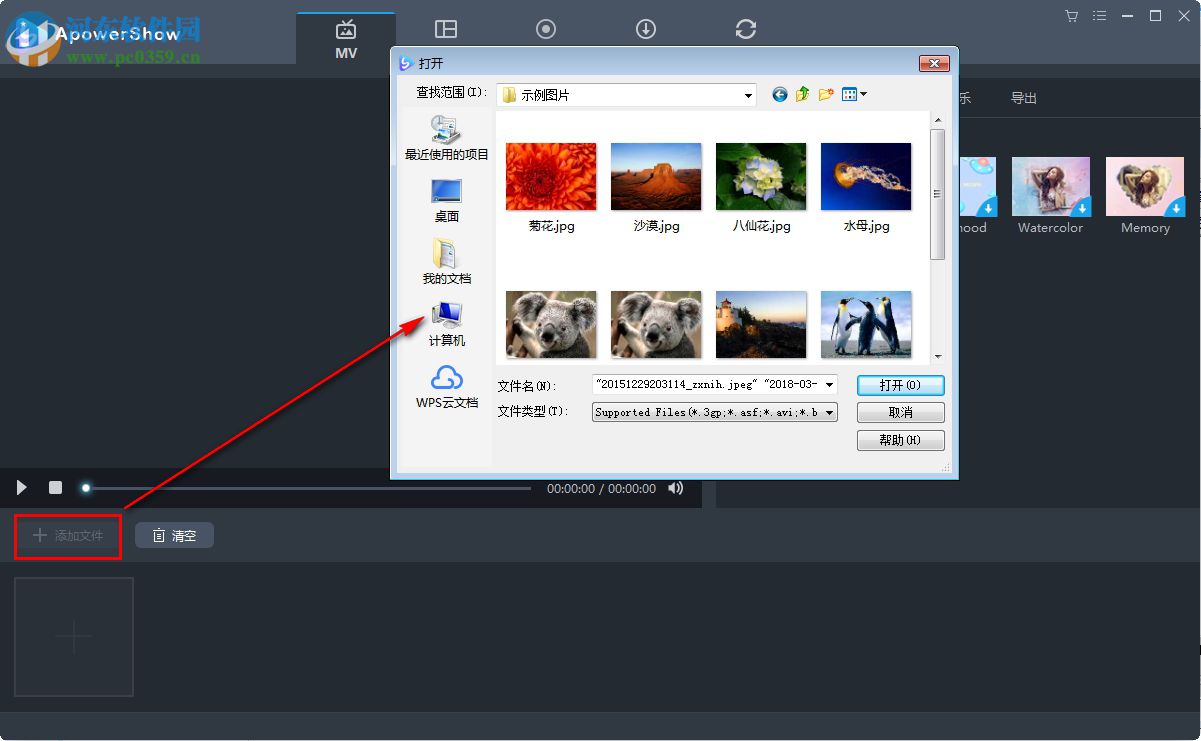Click the playback progress slider handle
Viewport: 1201px width, 741px height.
click(85, 488)
